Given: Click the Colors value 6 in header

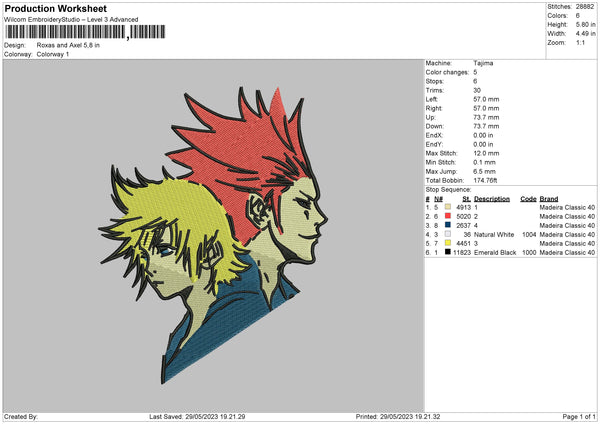Looking at the screenshot, I should [577, 16].
